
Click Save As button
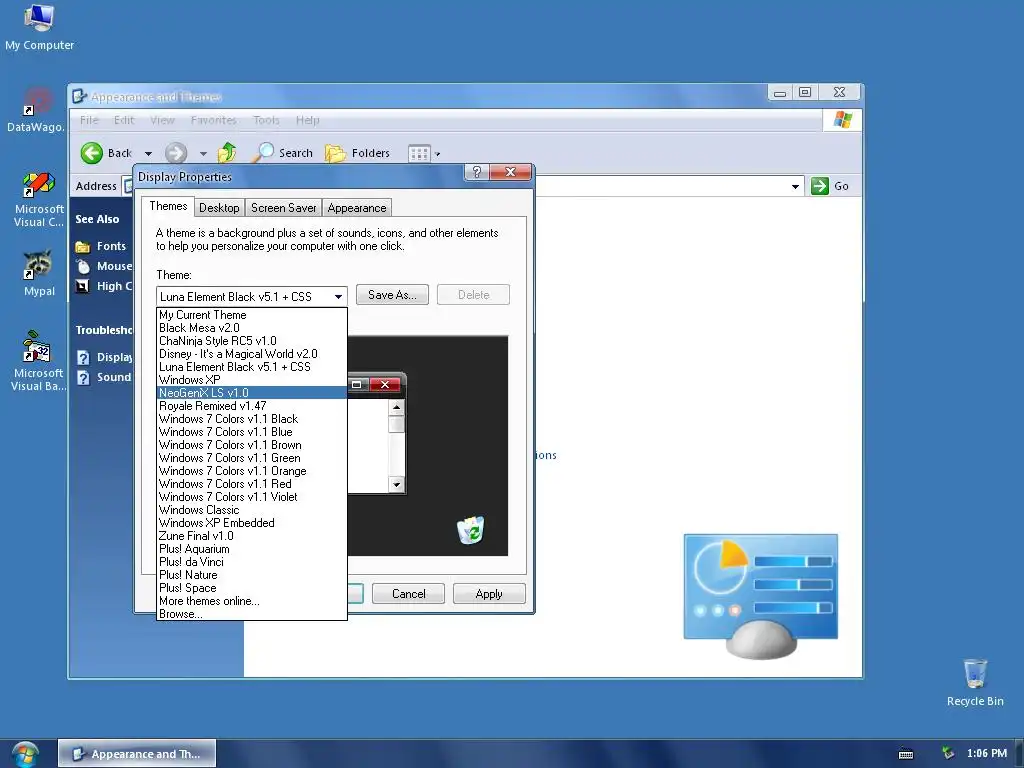tap(392, 295)
